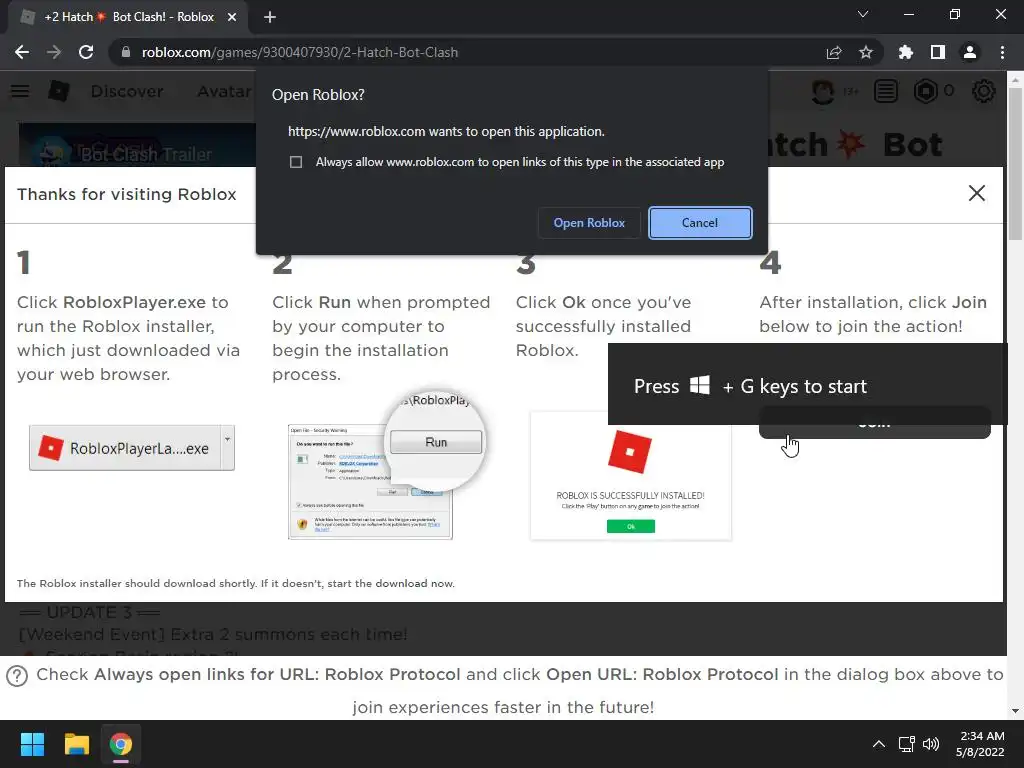
Task: Open File Explorer from the taskbar
Action: [76, 744]
